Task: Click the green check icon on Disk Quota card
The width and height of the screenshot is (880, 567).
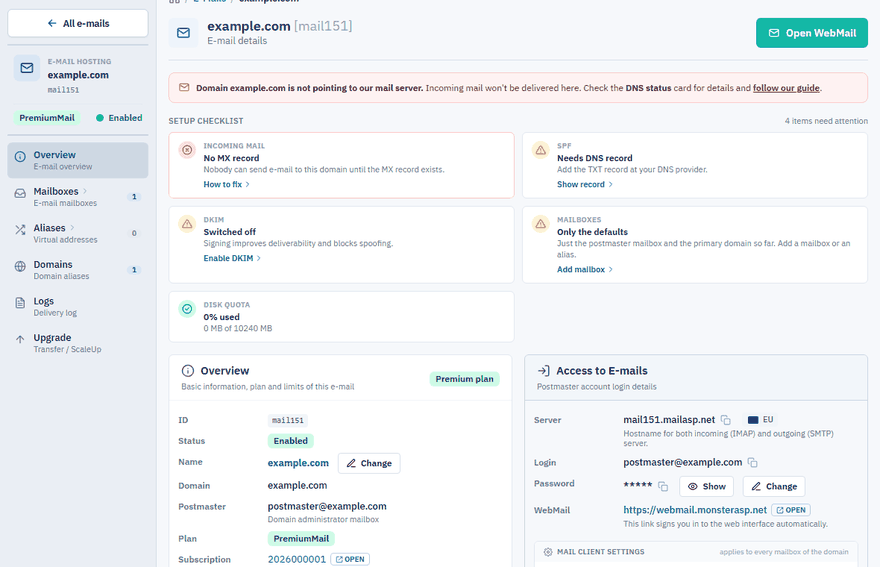Action: (x=187, y=309)
